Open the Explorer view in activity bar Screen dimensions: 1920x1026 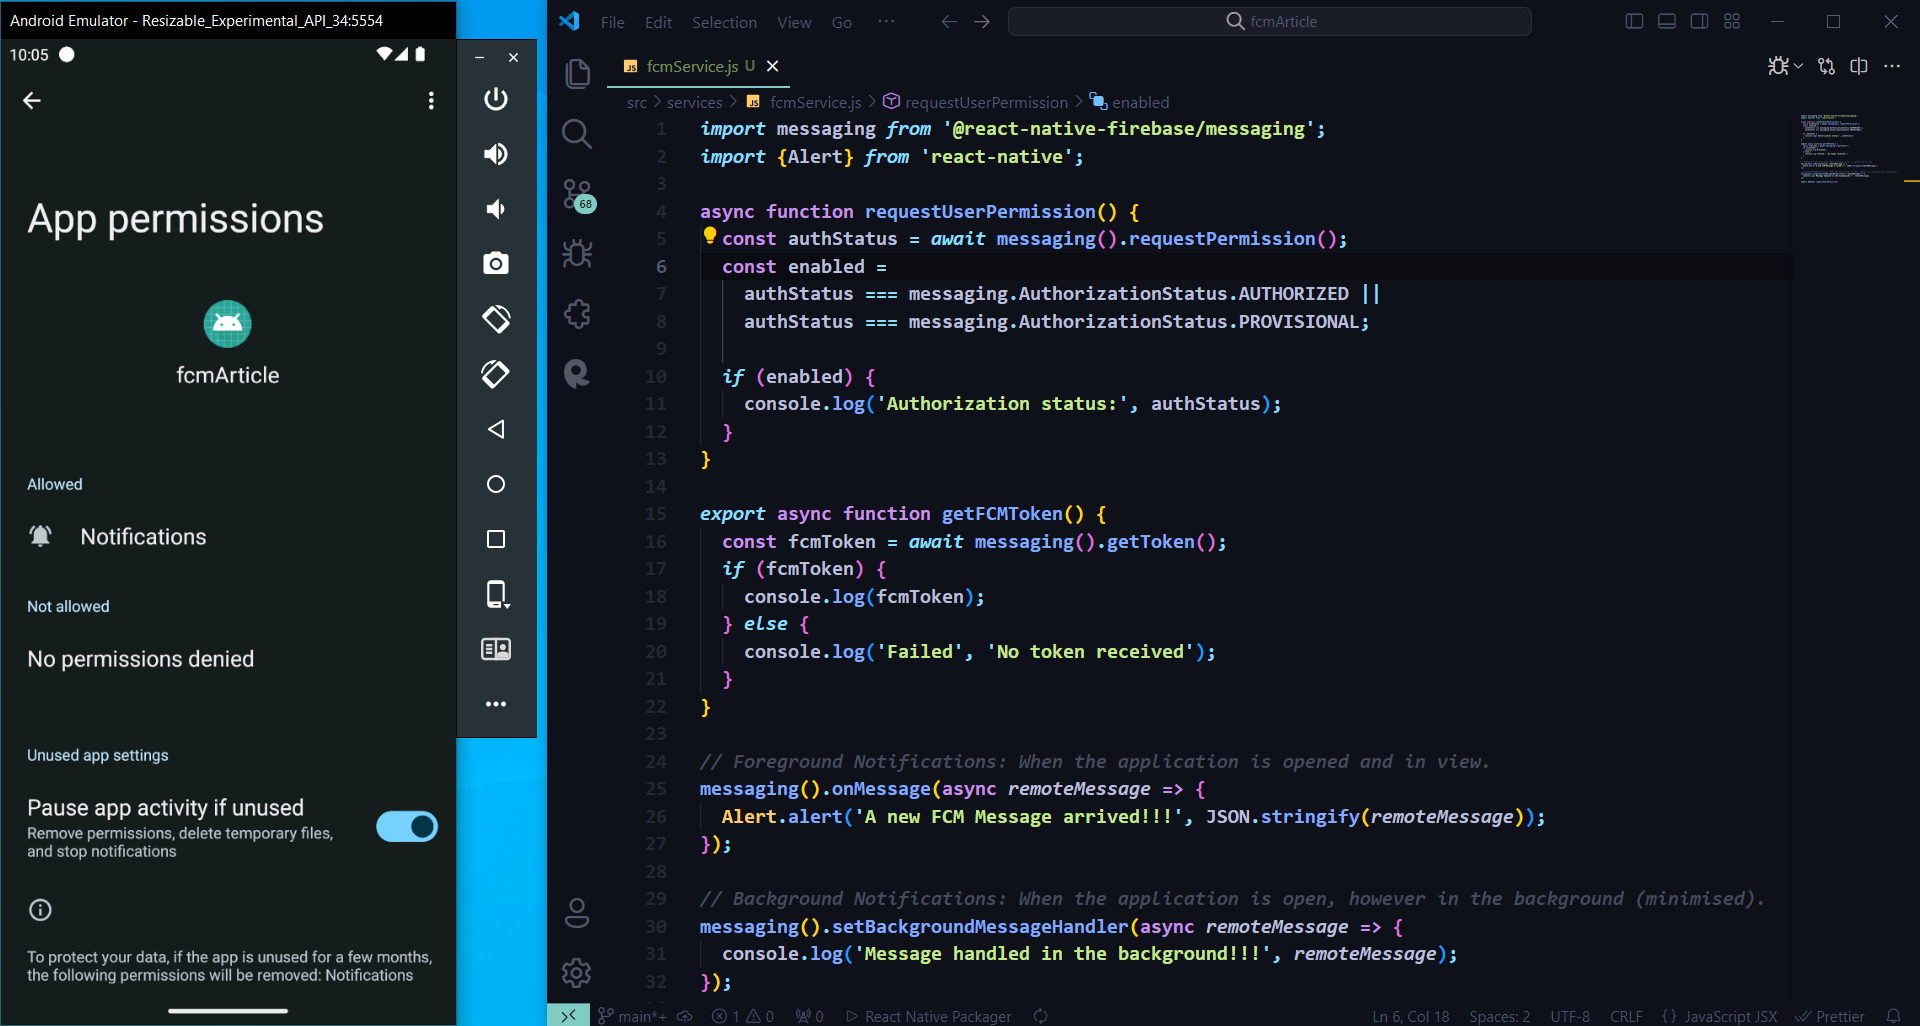tap(577, 74)
